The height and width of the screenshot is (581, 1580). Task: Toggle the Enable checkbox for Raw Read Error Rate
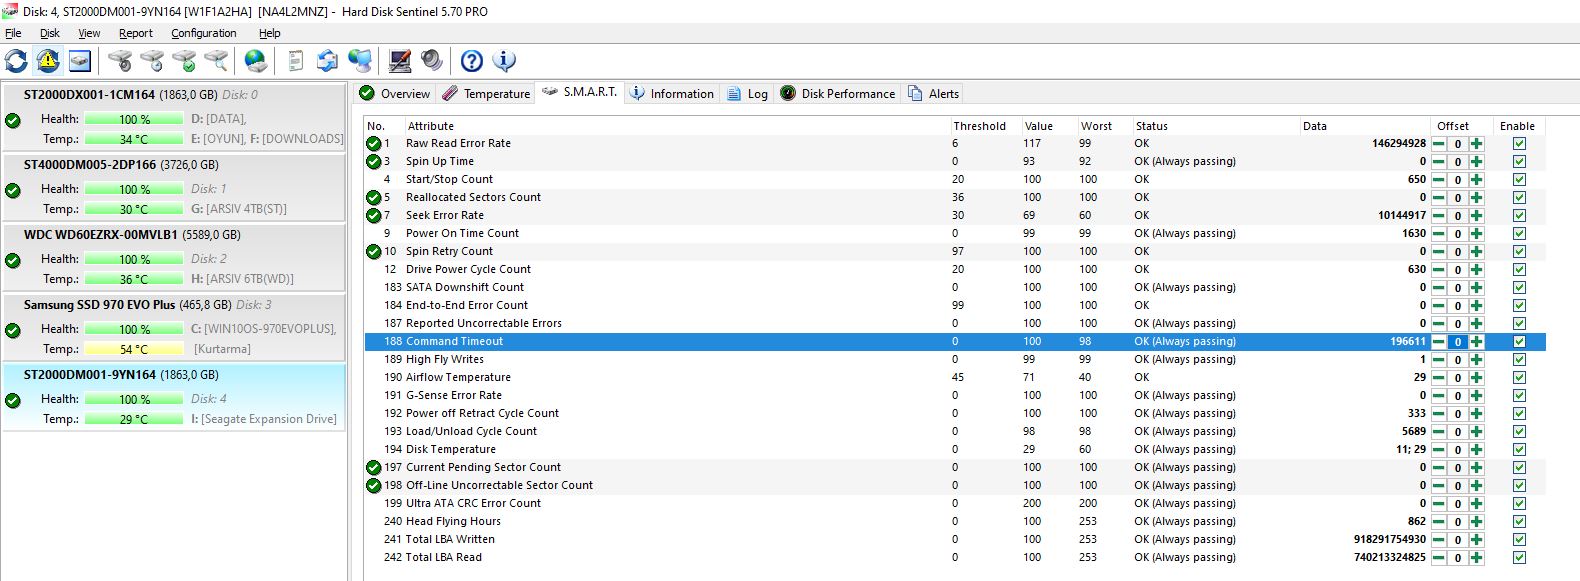coord(1519,144)
